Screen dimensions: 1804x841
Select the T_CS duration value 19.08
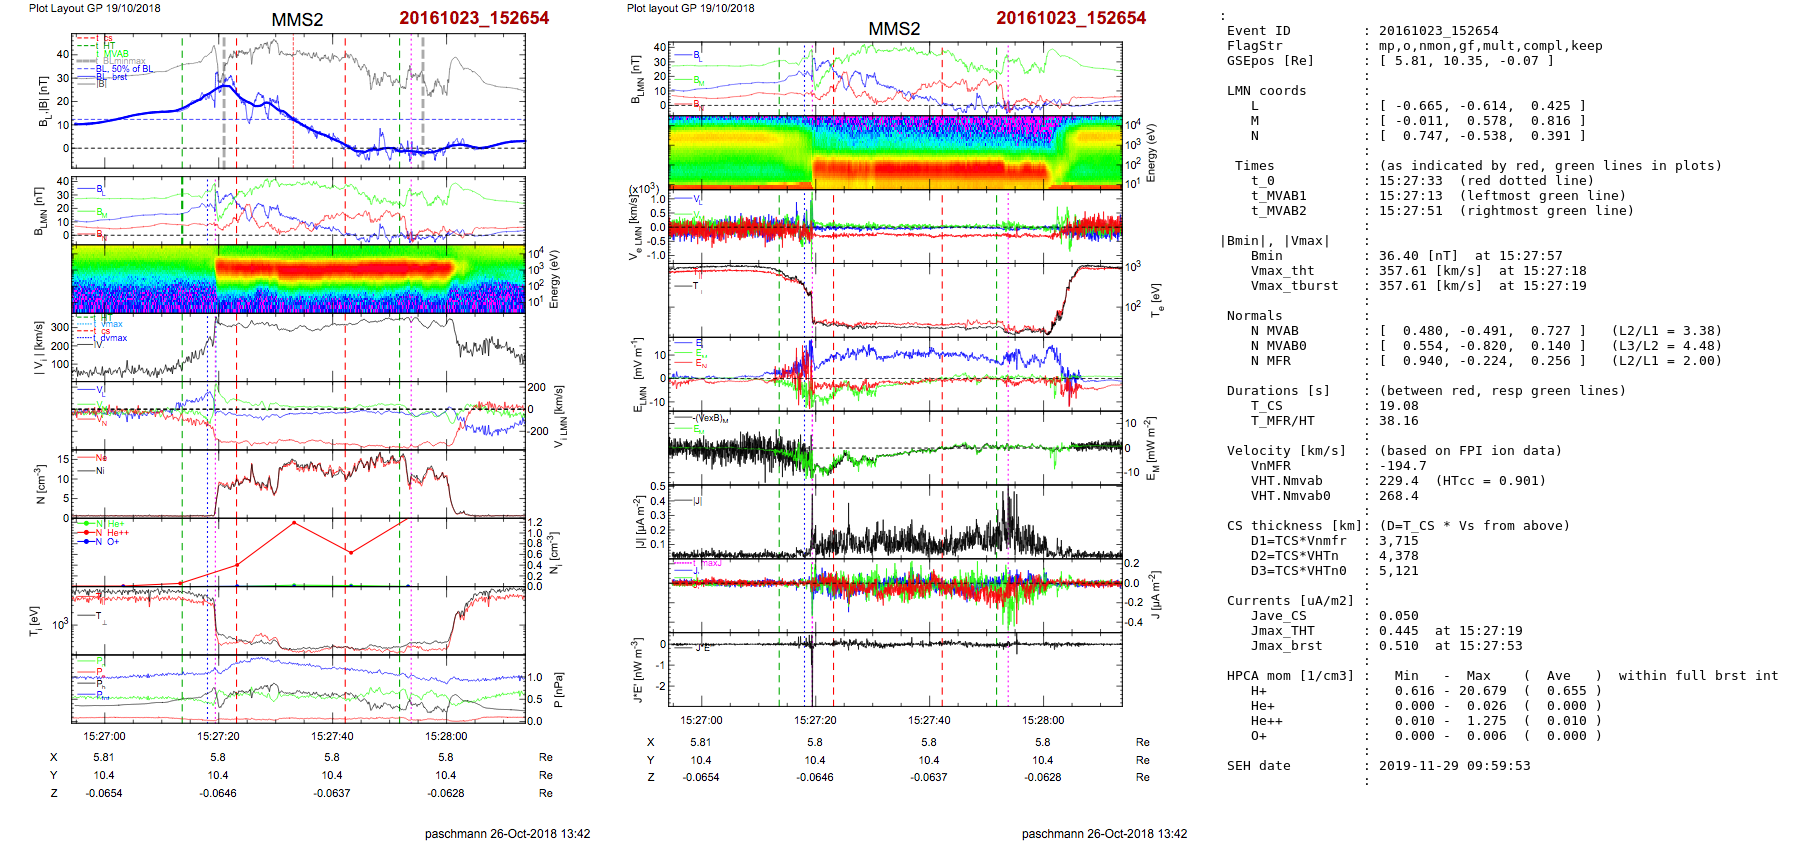coord(1398,406)
